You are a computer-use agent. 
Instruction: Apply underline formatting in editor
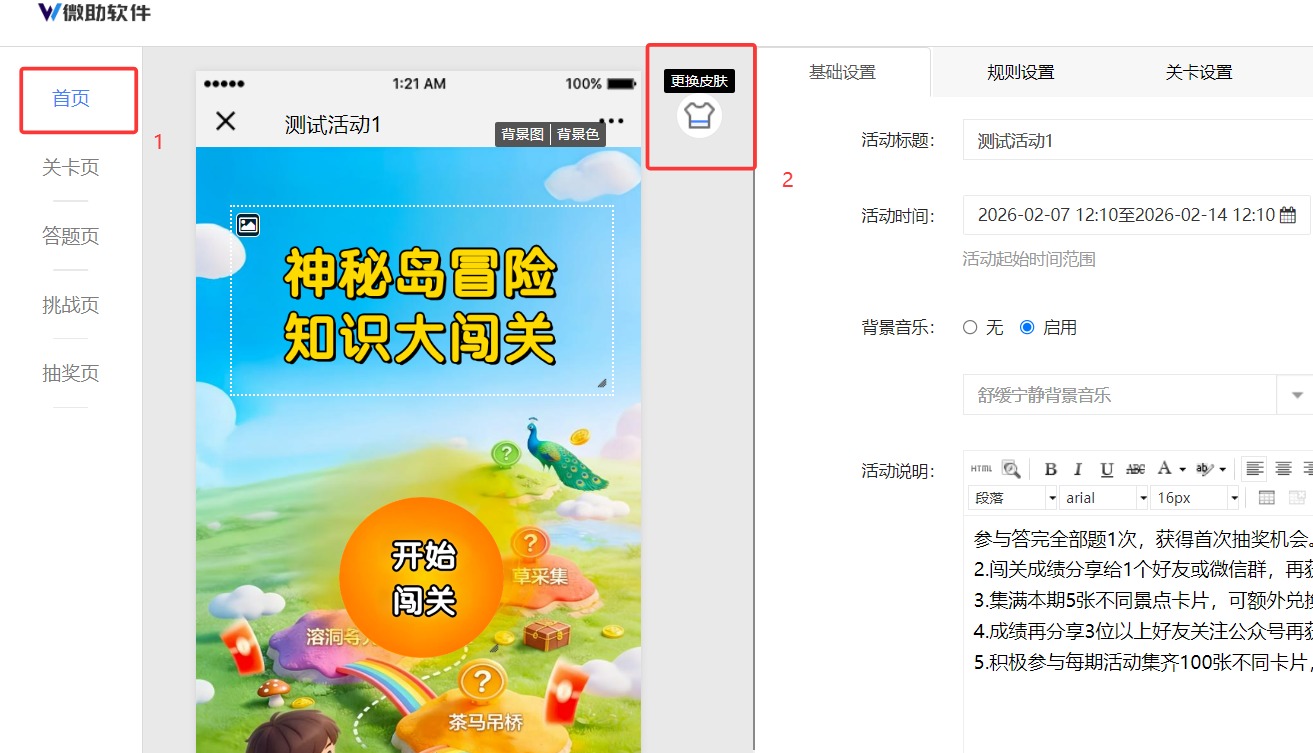pyautogui.click(x=1106, y=469)
